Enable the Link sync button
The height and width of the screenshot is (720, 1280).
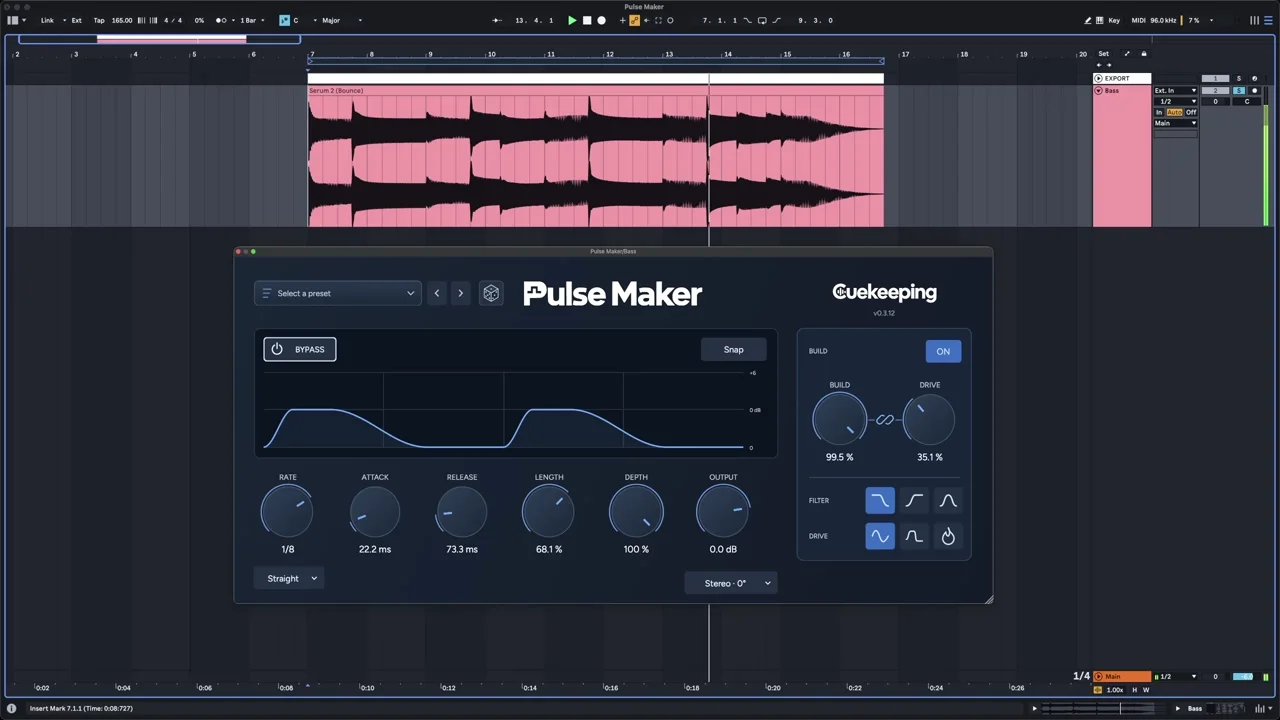pyautogui.click(x=47, y=20)
